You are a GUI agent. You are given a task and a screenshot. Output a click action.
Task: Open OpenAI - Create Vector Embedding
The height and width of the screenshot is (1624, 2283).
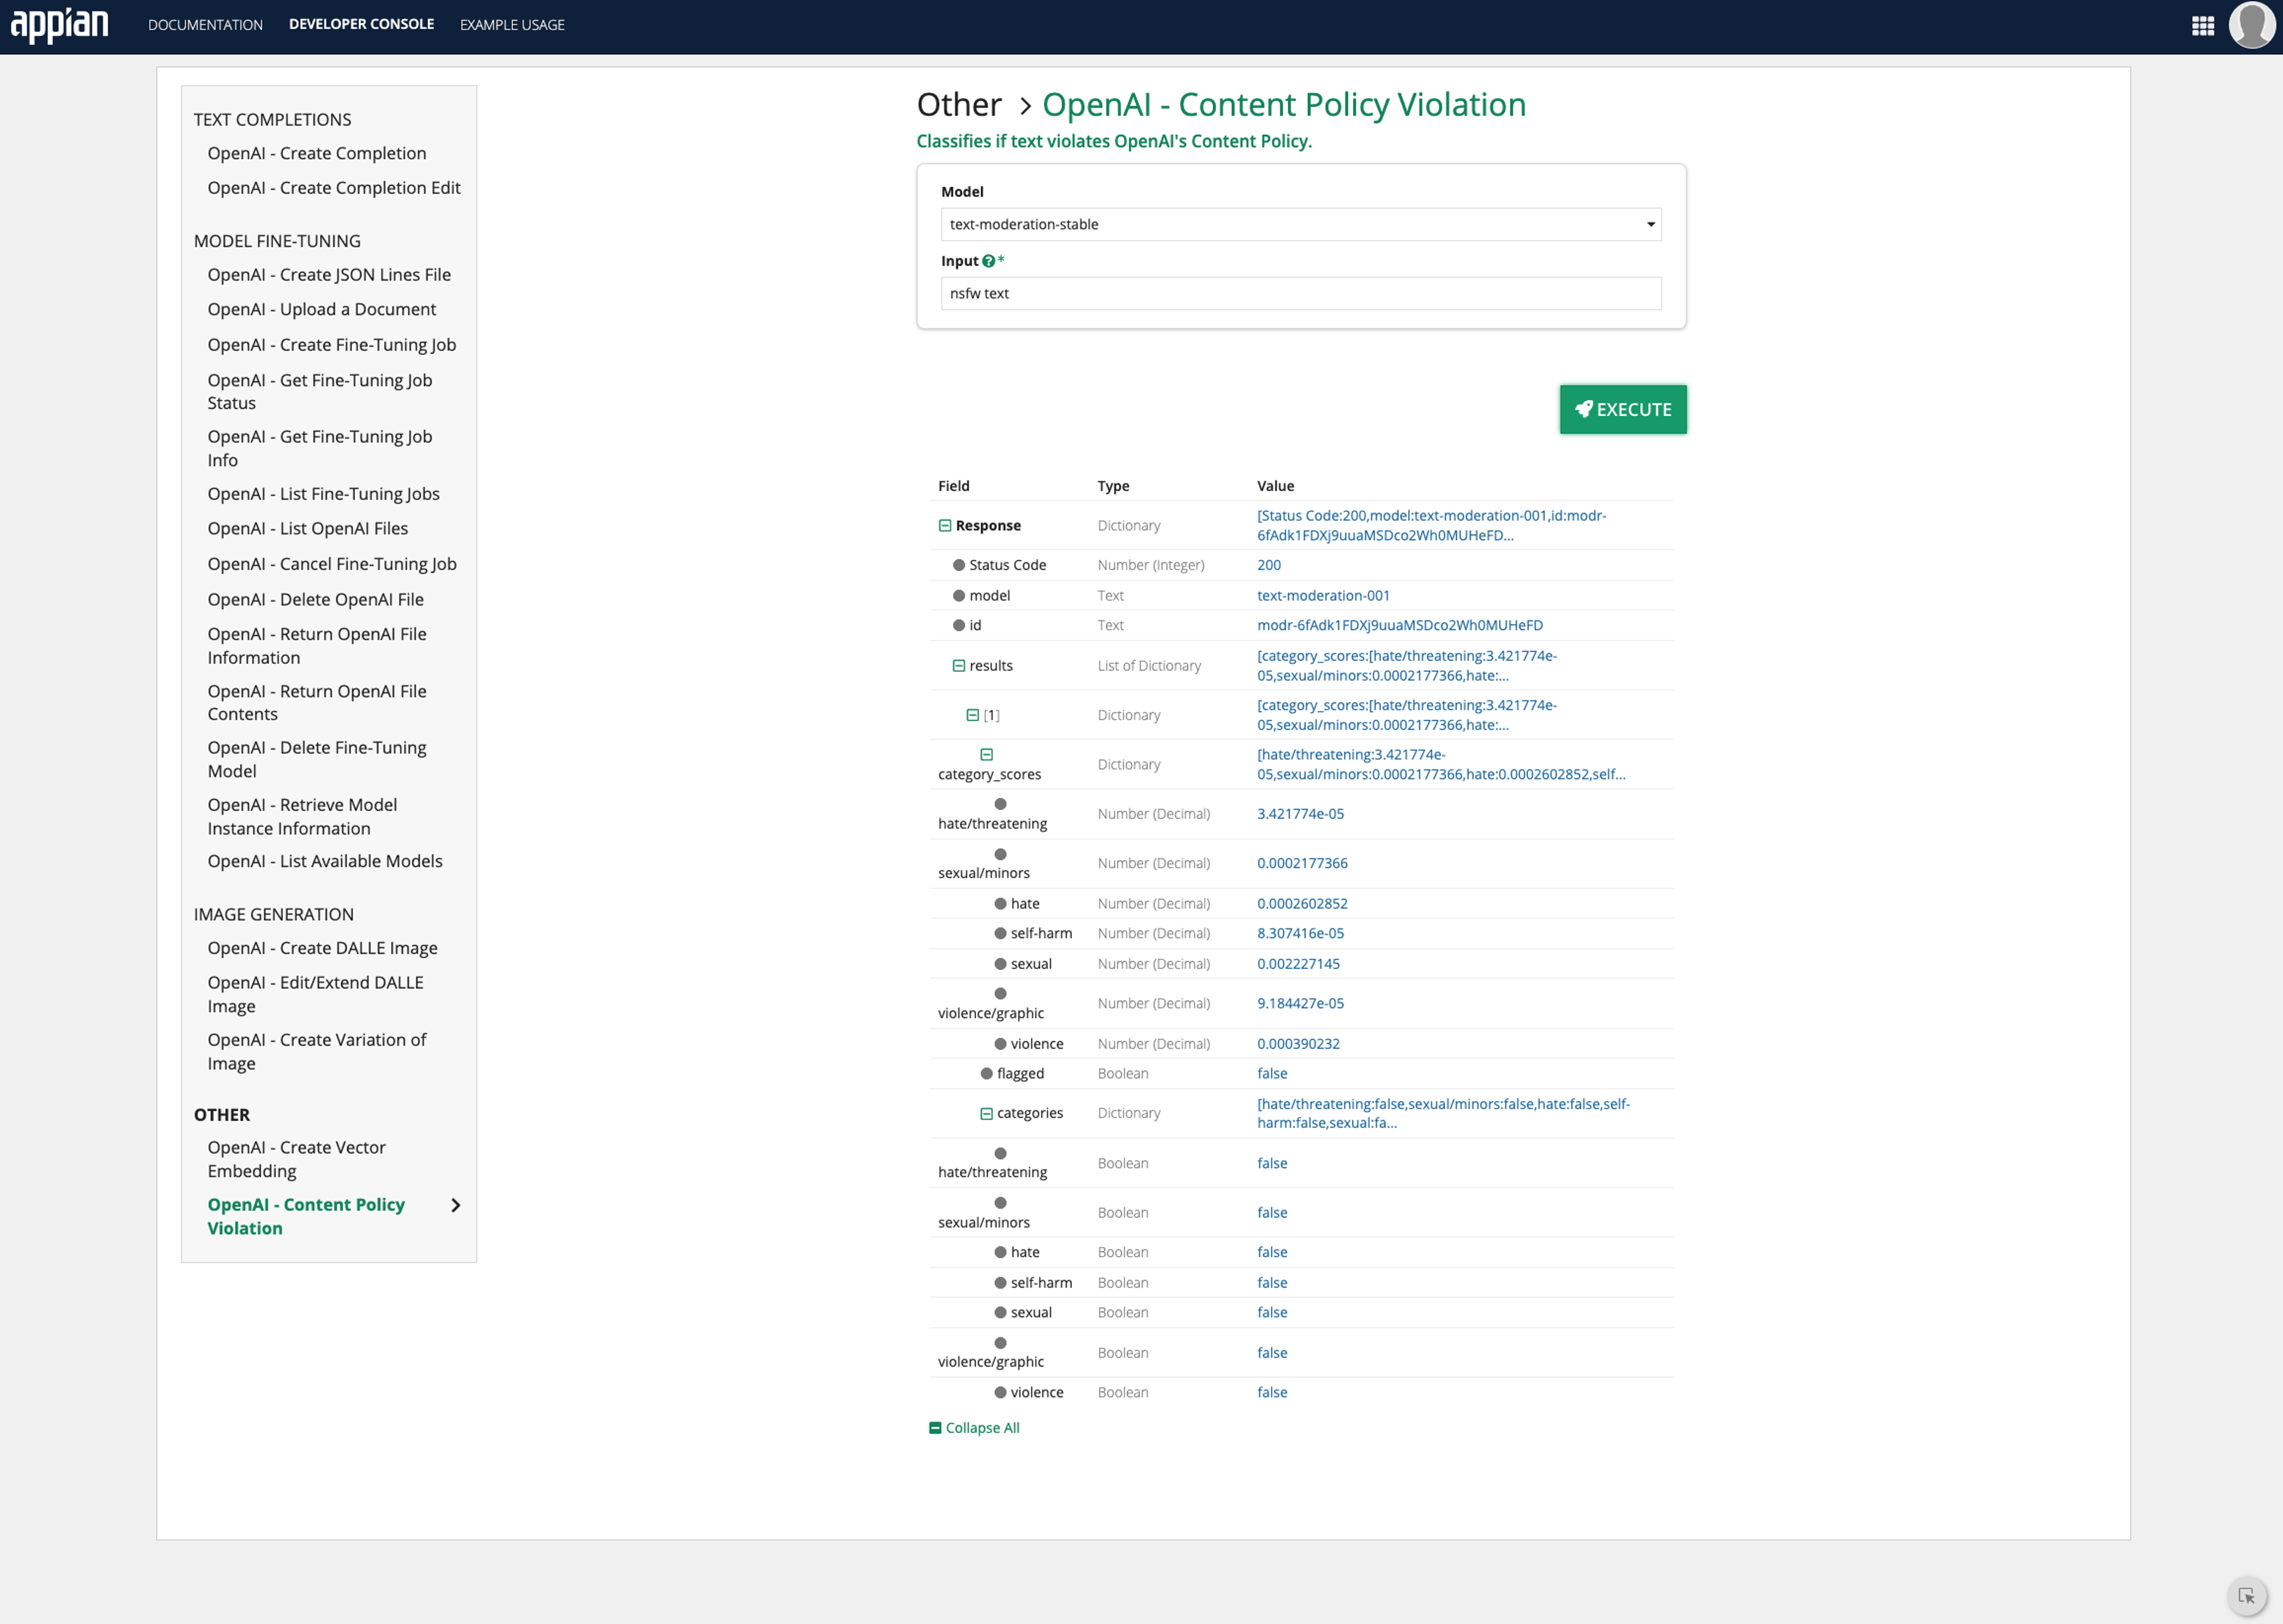point(297,1160)
